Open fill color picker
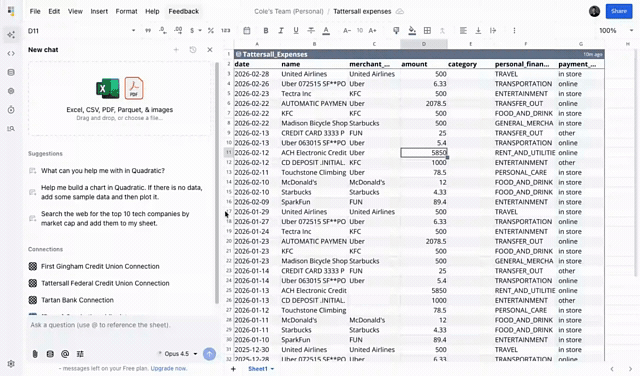 pos(412,31)
